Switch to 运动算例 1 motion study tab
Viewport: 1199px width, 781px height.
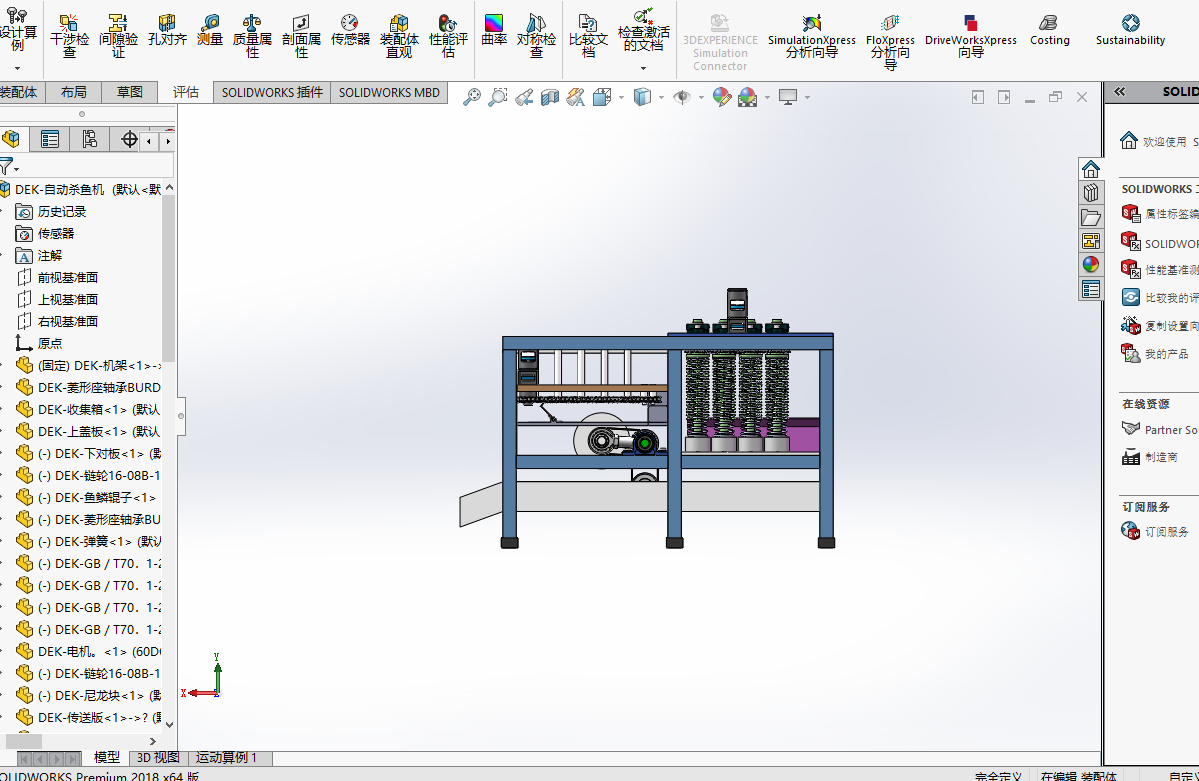[x=226, y=757]
